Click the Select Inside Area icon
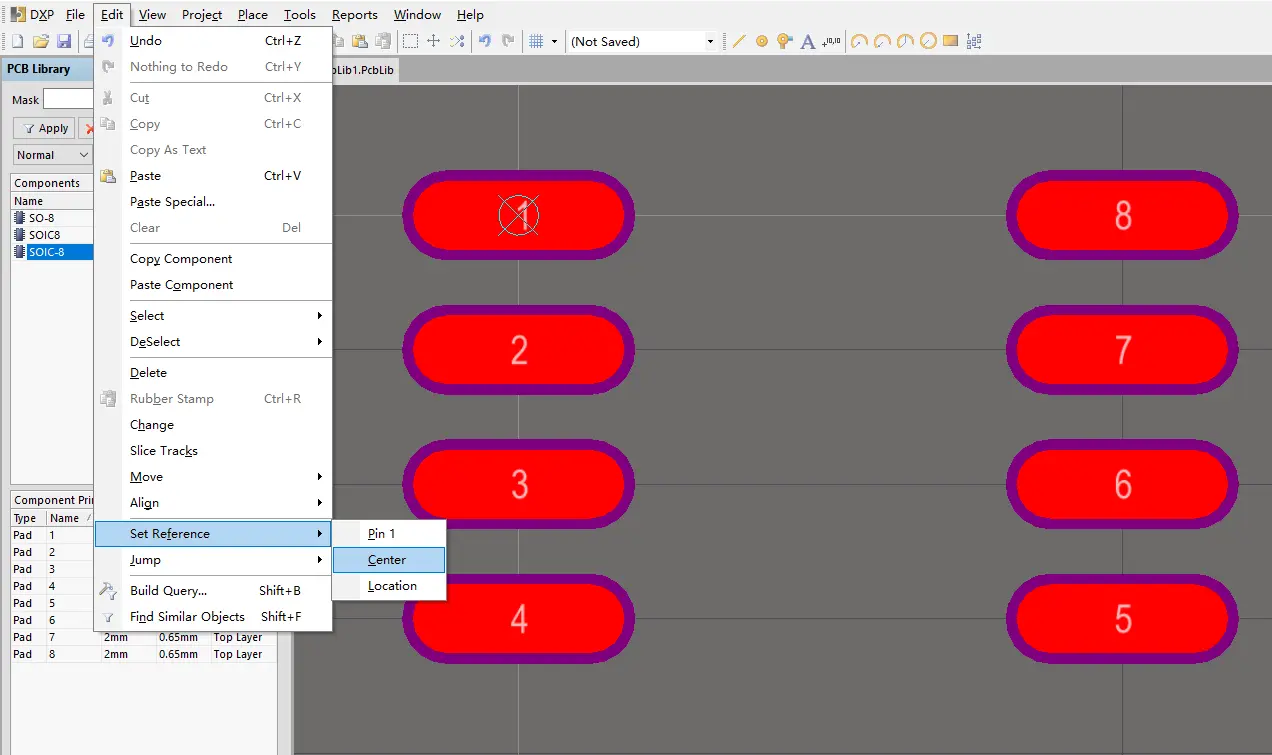Image resolution: width=1272 pixels, height=755 pixels. coord(410,41)
